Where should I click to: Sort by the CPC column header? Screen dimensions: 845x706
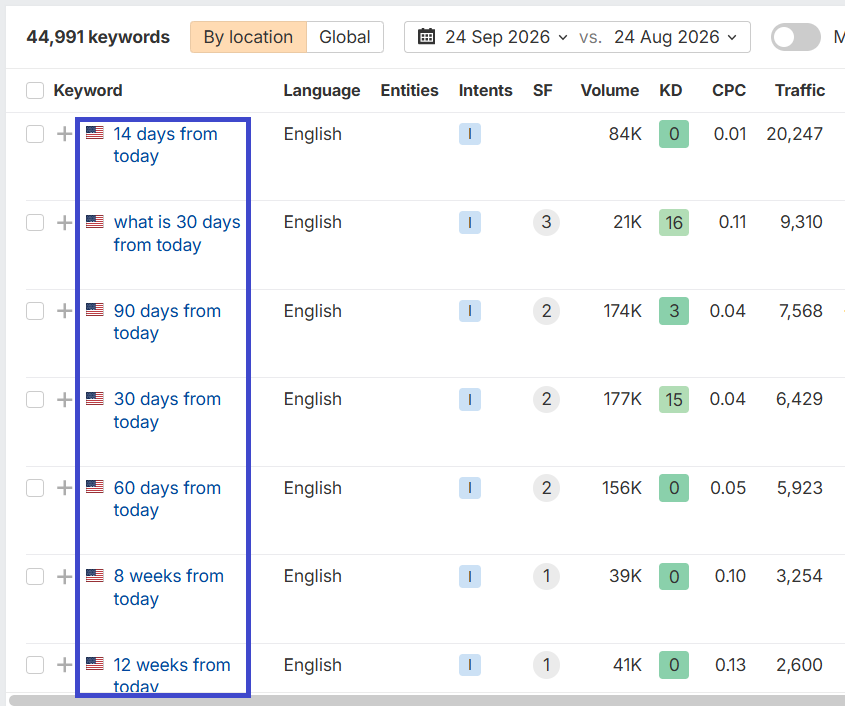pos(729,90)
